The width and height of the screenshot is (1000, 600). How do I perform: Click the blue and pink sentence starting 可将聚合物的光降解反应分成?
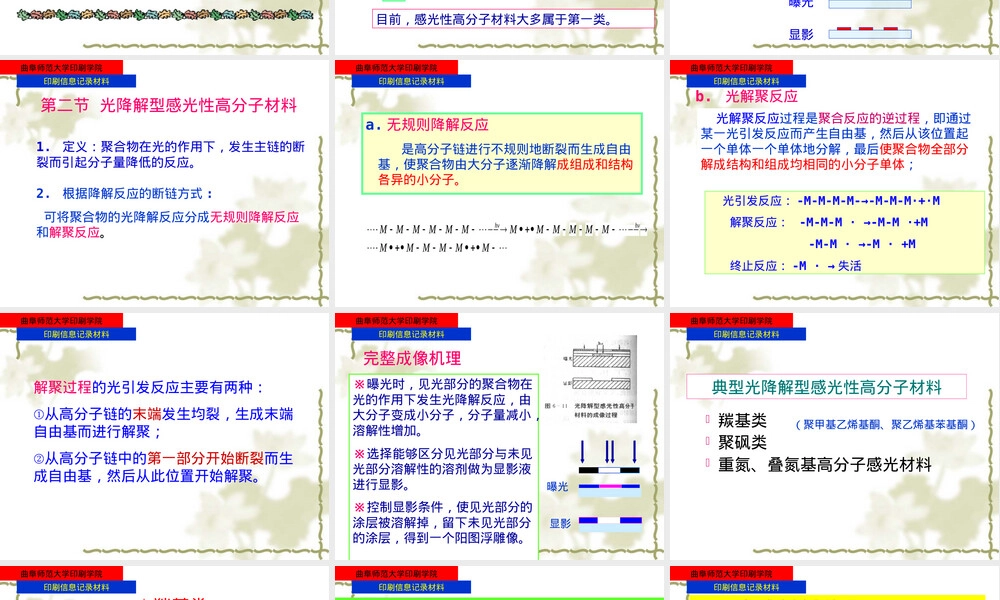point(168,224)
